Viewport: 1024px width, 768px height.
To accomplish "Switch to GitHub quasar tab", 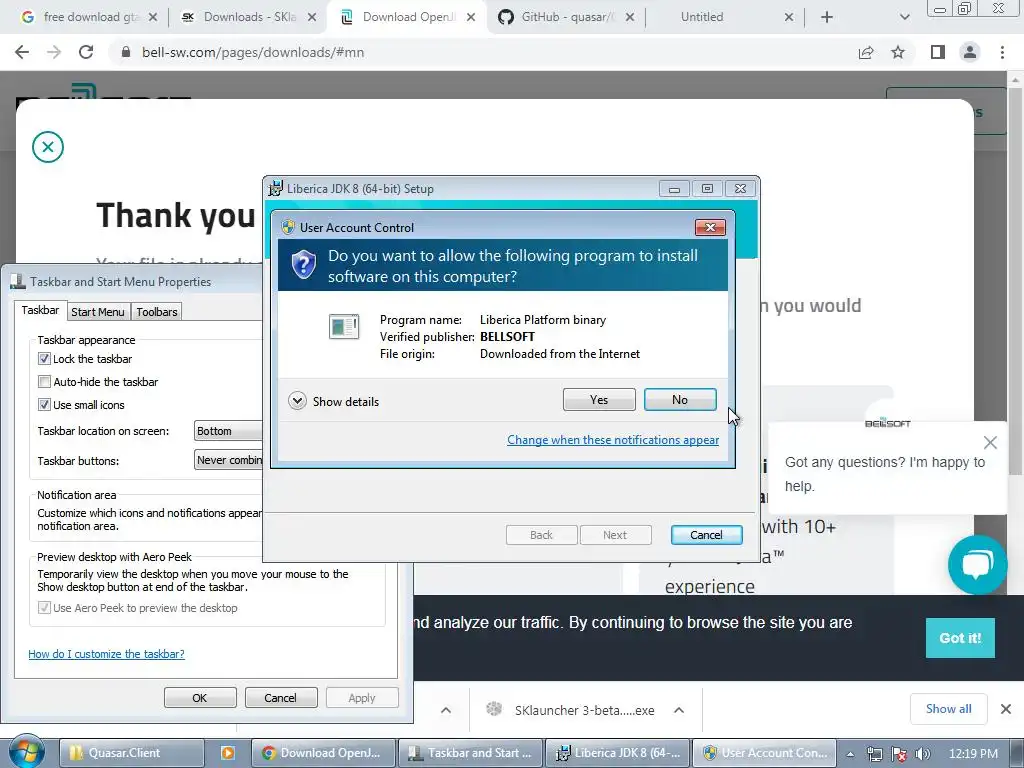I will (567, 17).
